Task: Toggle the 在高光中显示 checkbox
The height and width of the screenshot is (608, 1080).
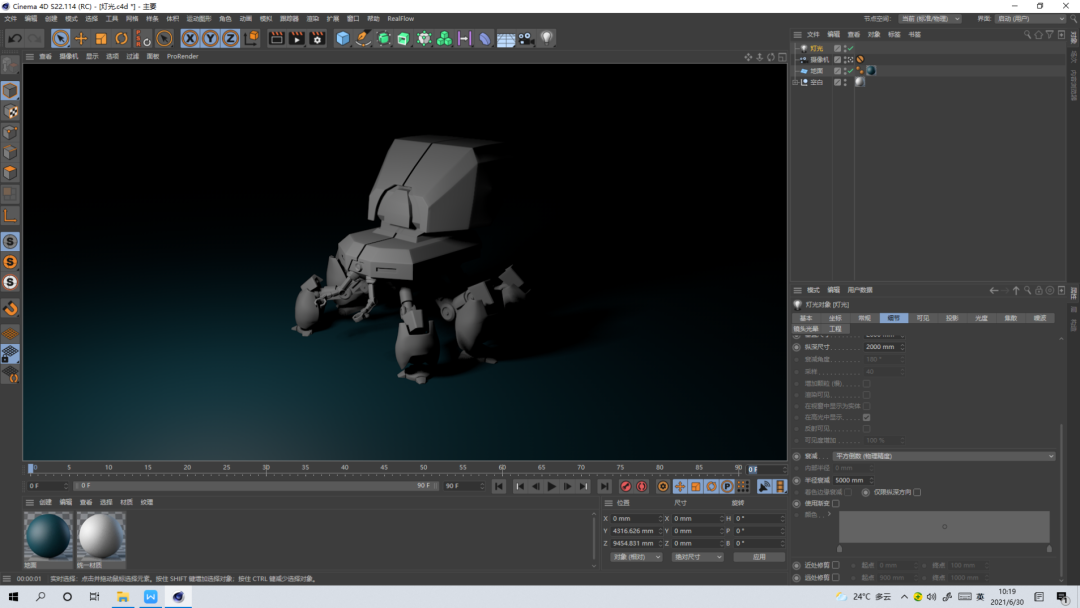Action: click(x=866, y=417)
